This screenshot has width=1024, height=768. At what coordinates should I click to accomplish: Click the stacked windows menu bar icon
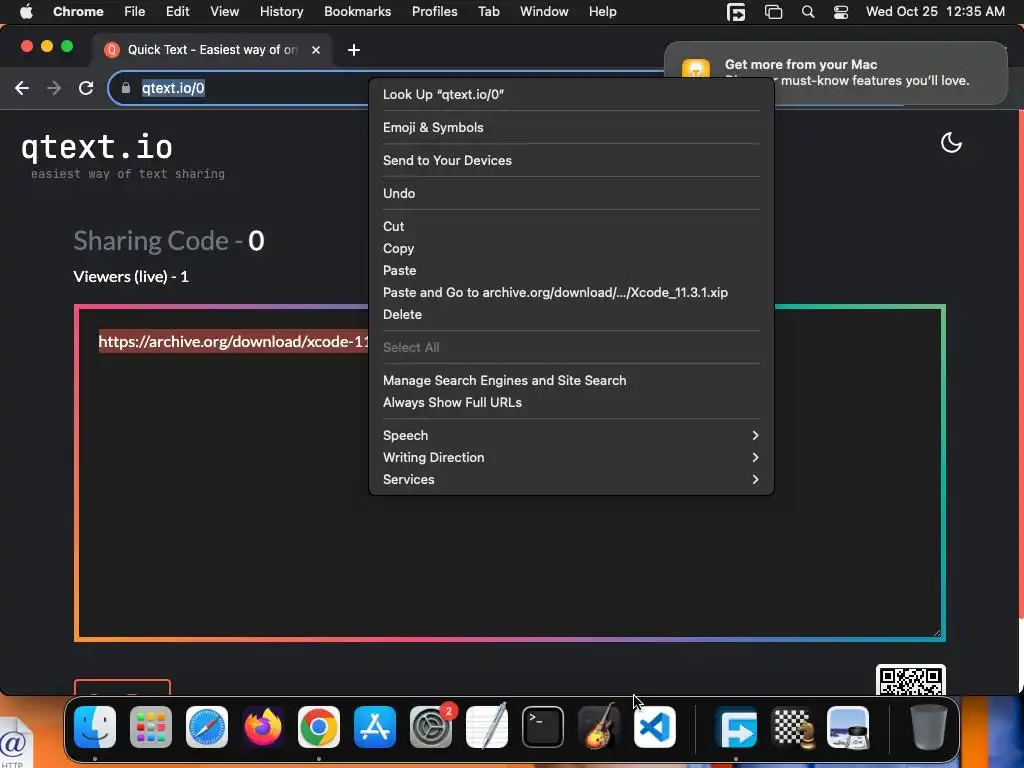click(773, 11)
